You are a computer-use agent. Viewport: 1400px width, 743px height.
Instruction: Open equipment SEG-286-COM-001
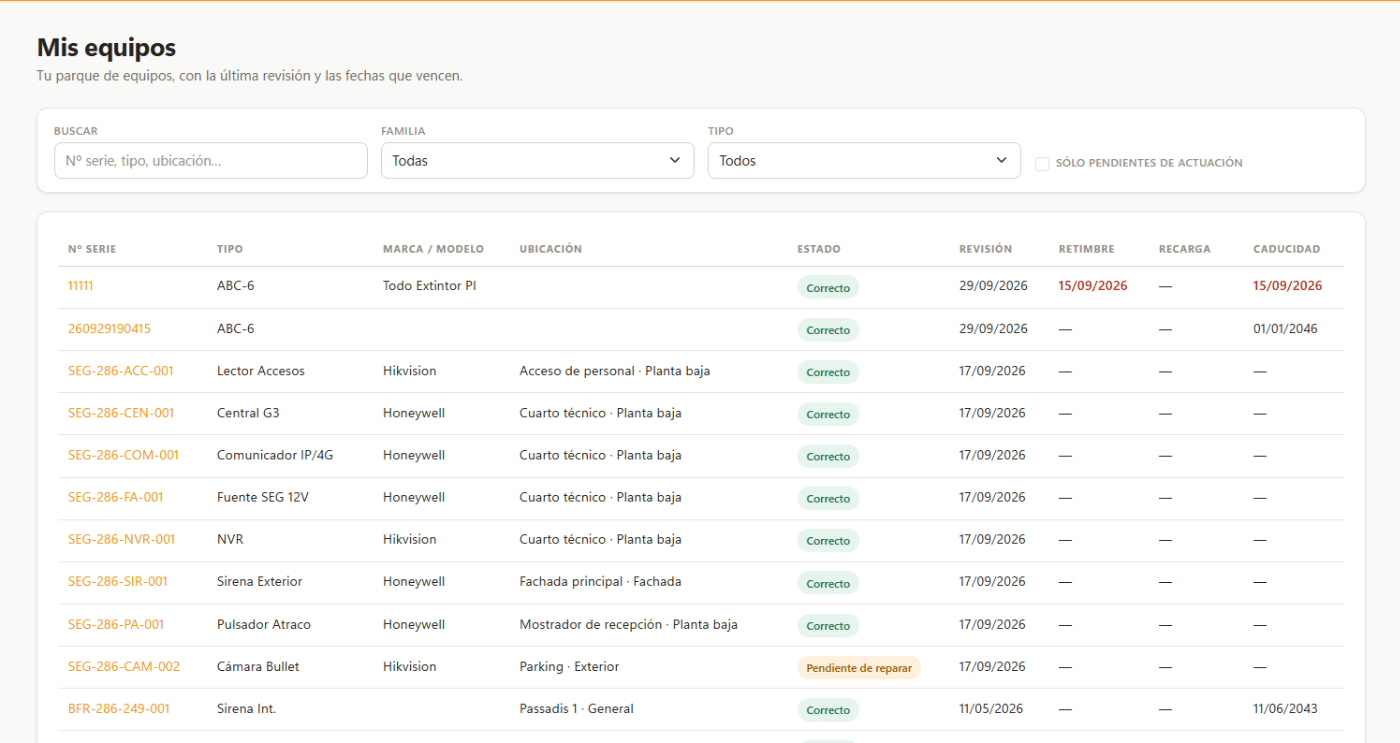[x=124, y=455]
